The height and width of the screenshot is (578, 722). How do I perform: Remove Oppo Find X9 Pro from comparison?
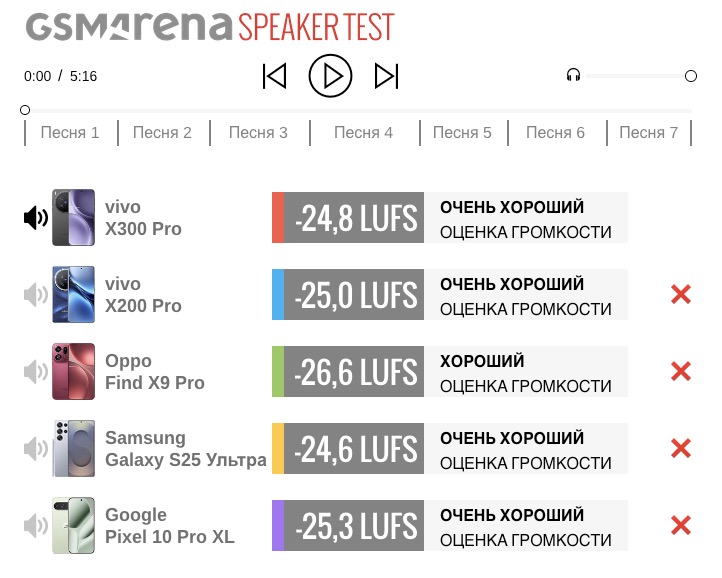pos(681,372)
